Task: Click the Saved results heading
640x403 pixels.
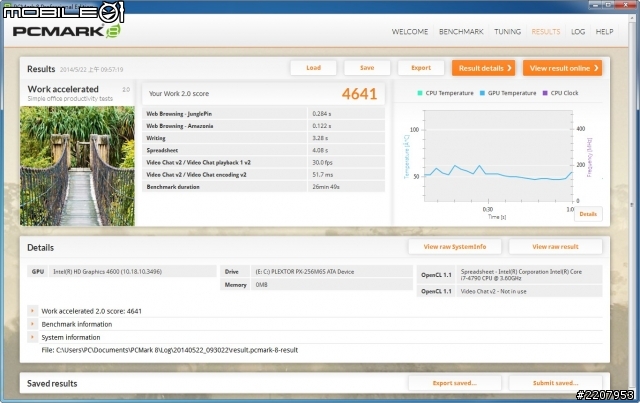Action: [52, 383]
